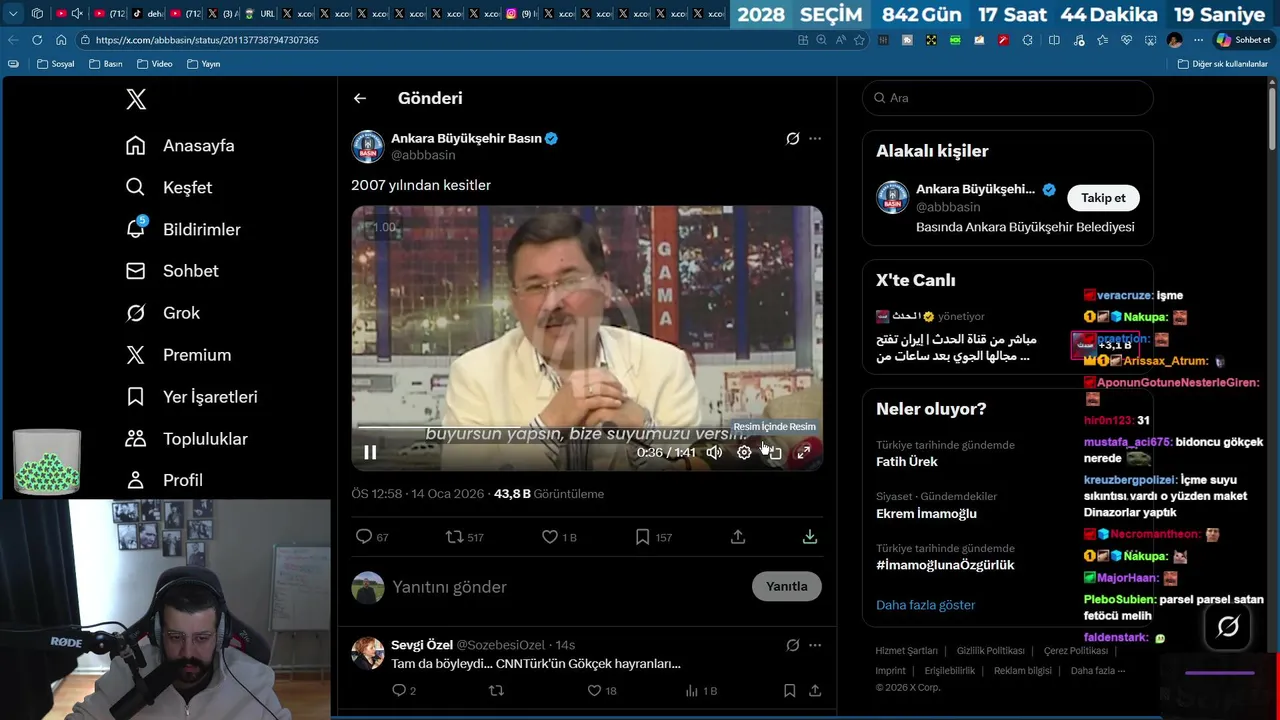Enter video fullscreen
The image size is (1280, 720).
point(803,452)
